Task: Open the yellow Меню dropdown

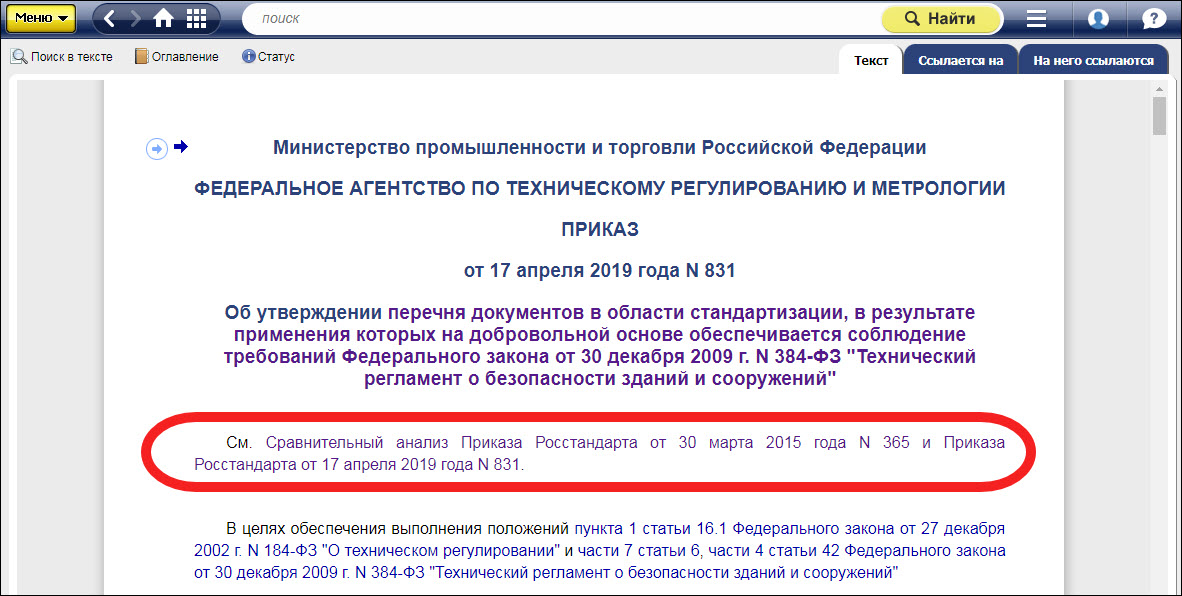Action: pyautogui.click(x=41, y=18)
